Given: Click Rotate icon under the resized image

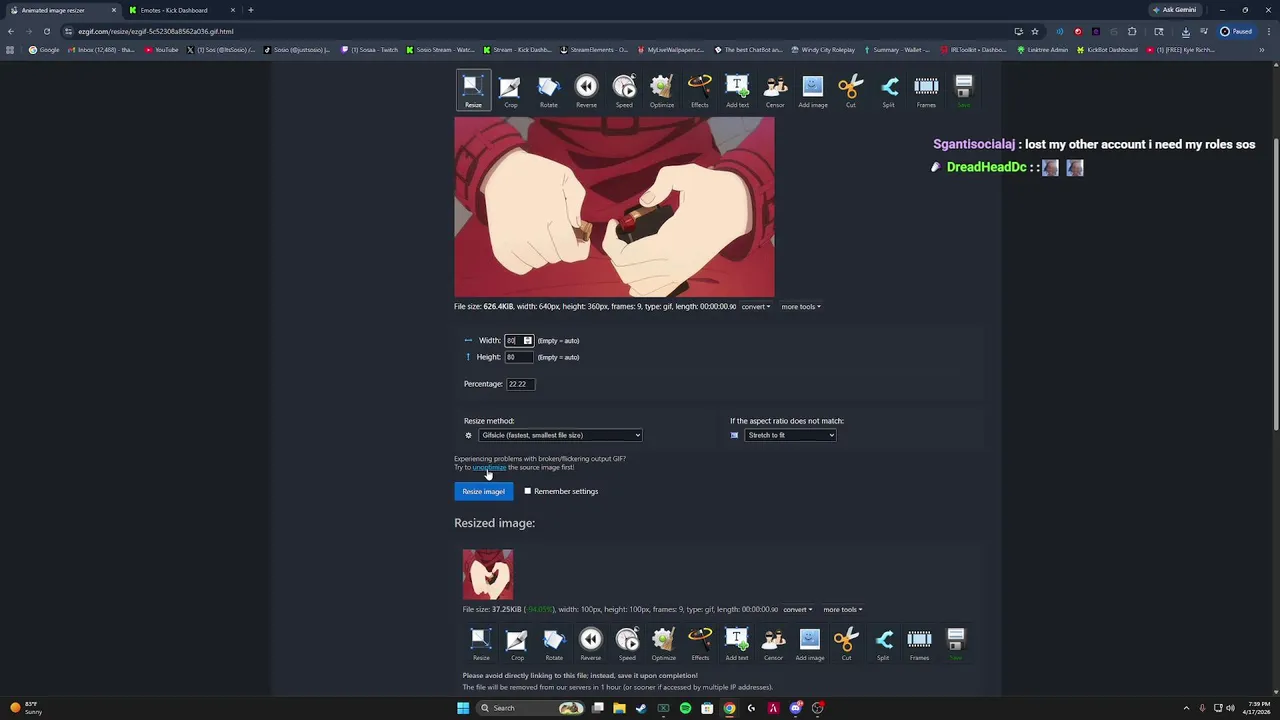Looking at the screenshot, I should point(554,643).
